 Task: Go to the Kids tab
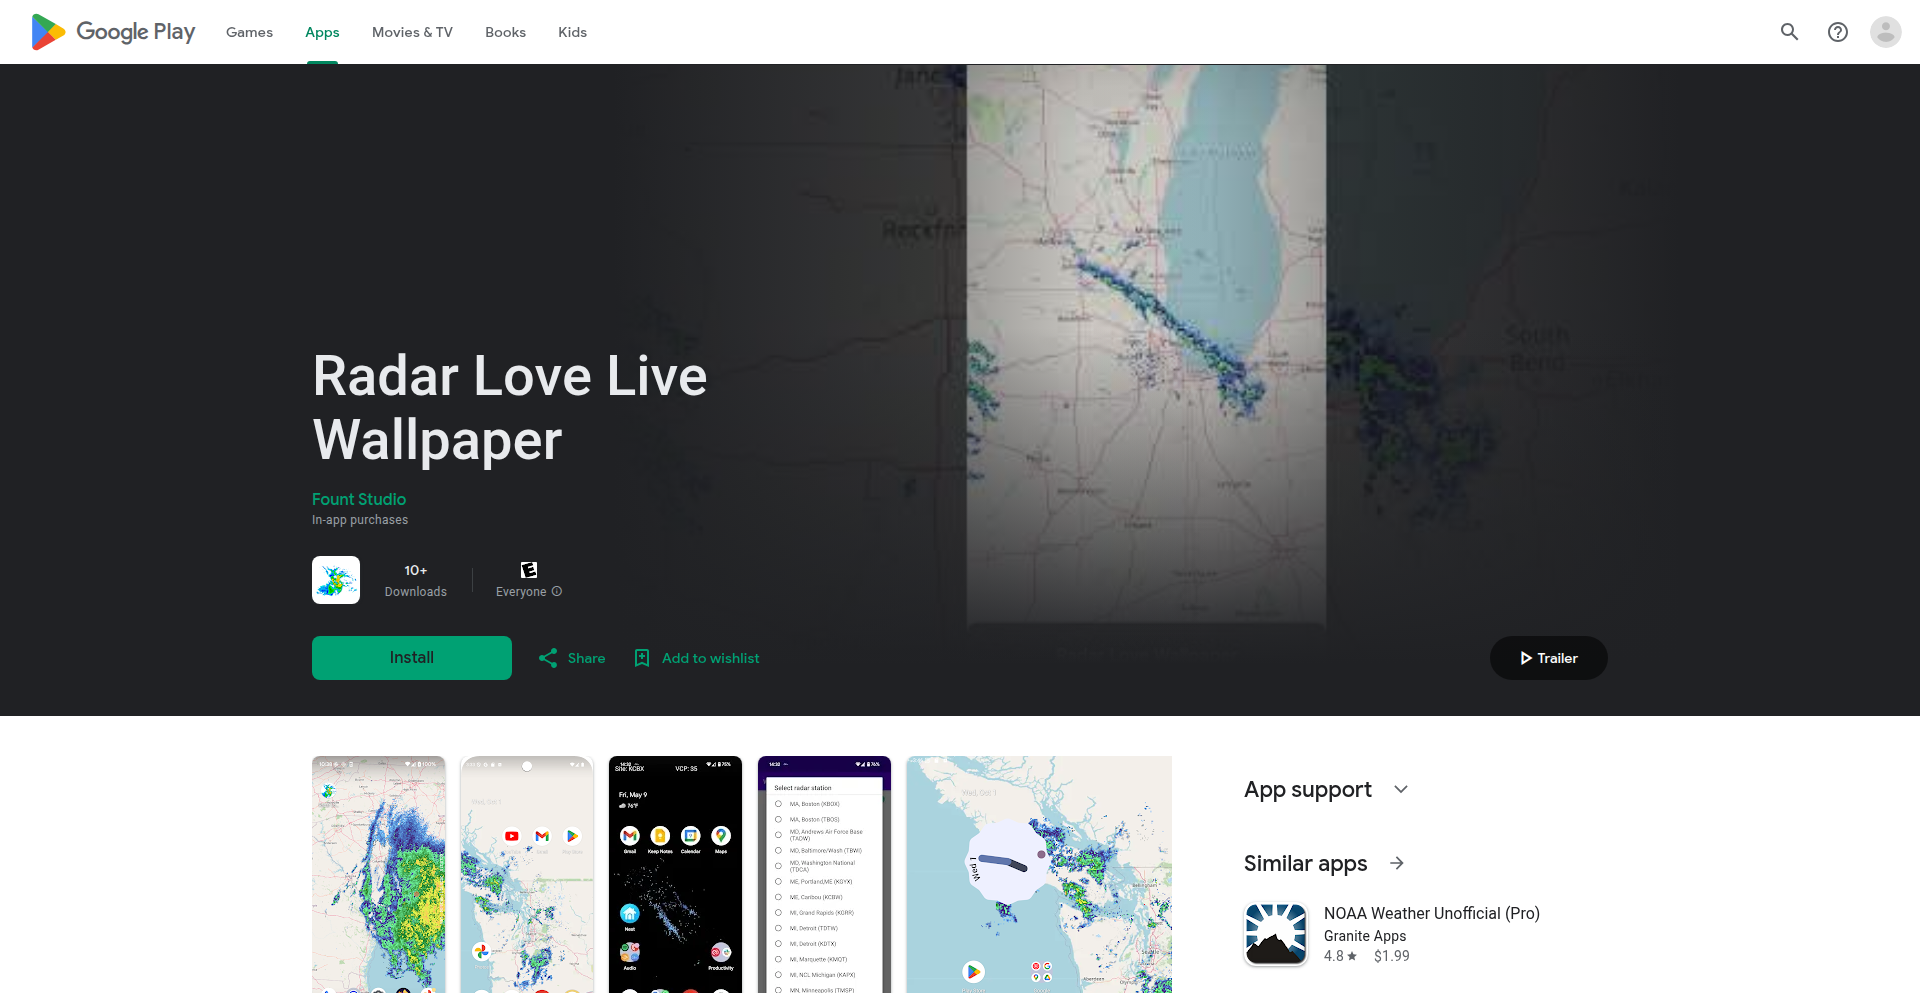pos(572,32)
